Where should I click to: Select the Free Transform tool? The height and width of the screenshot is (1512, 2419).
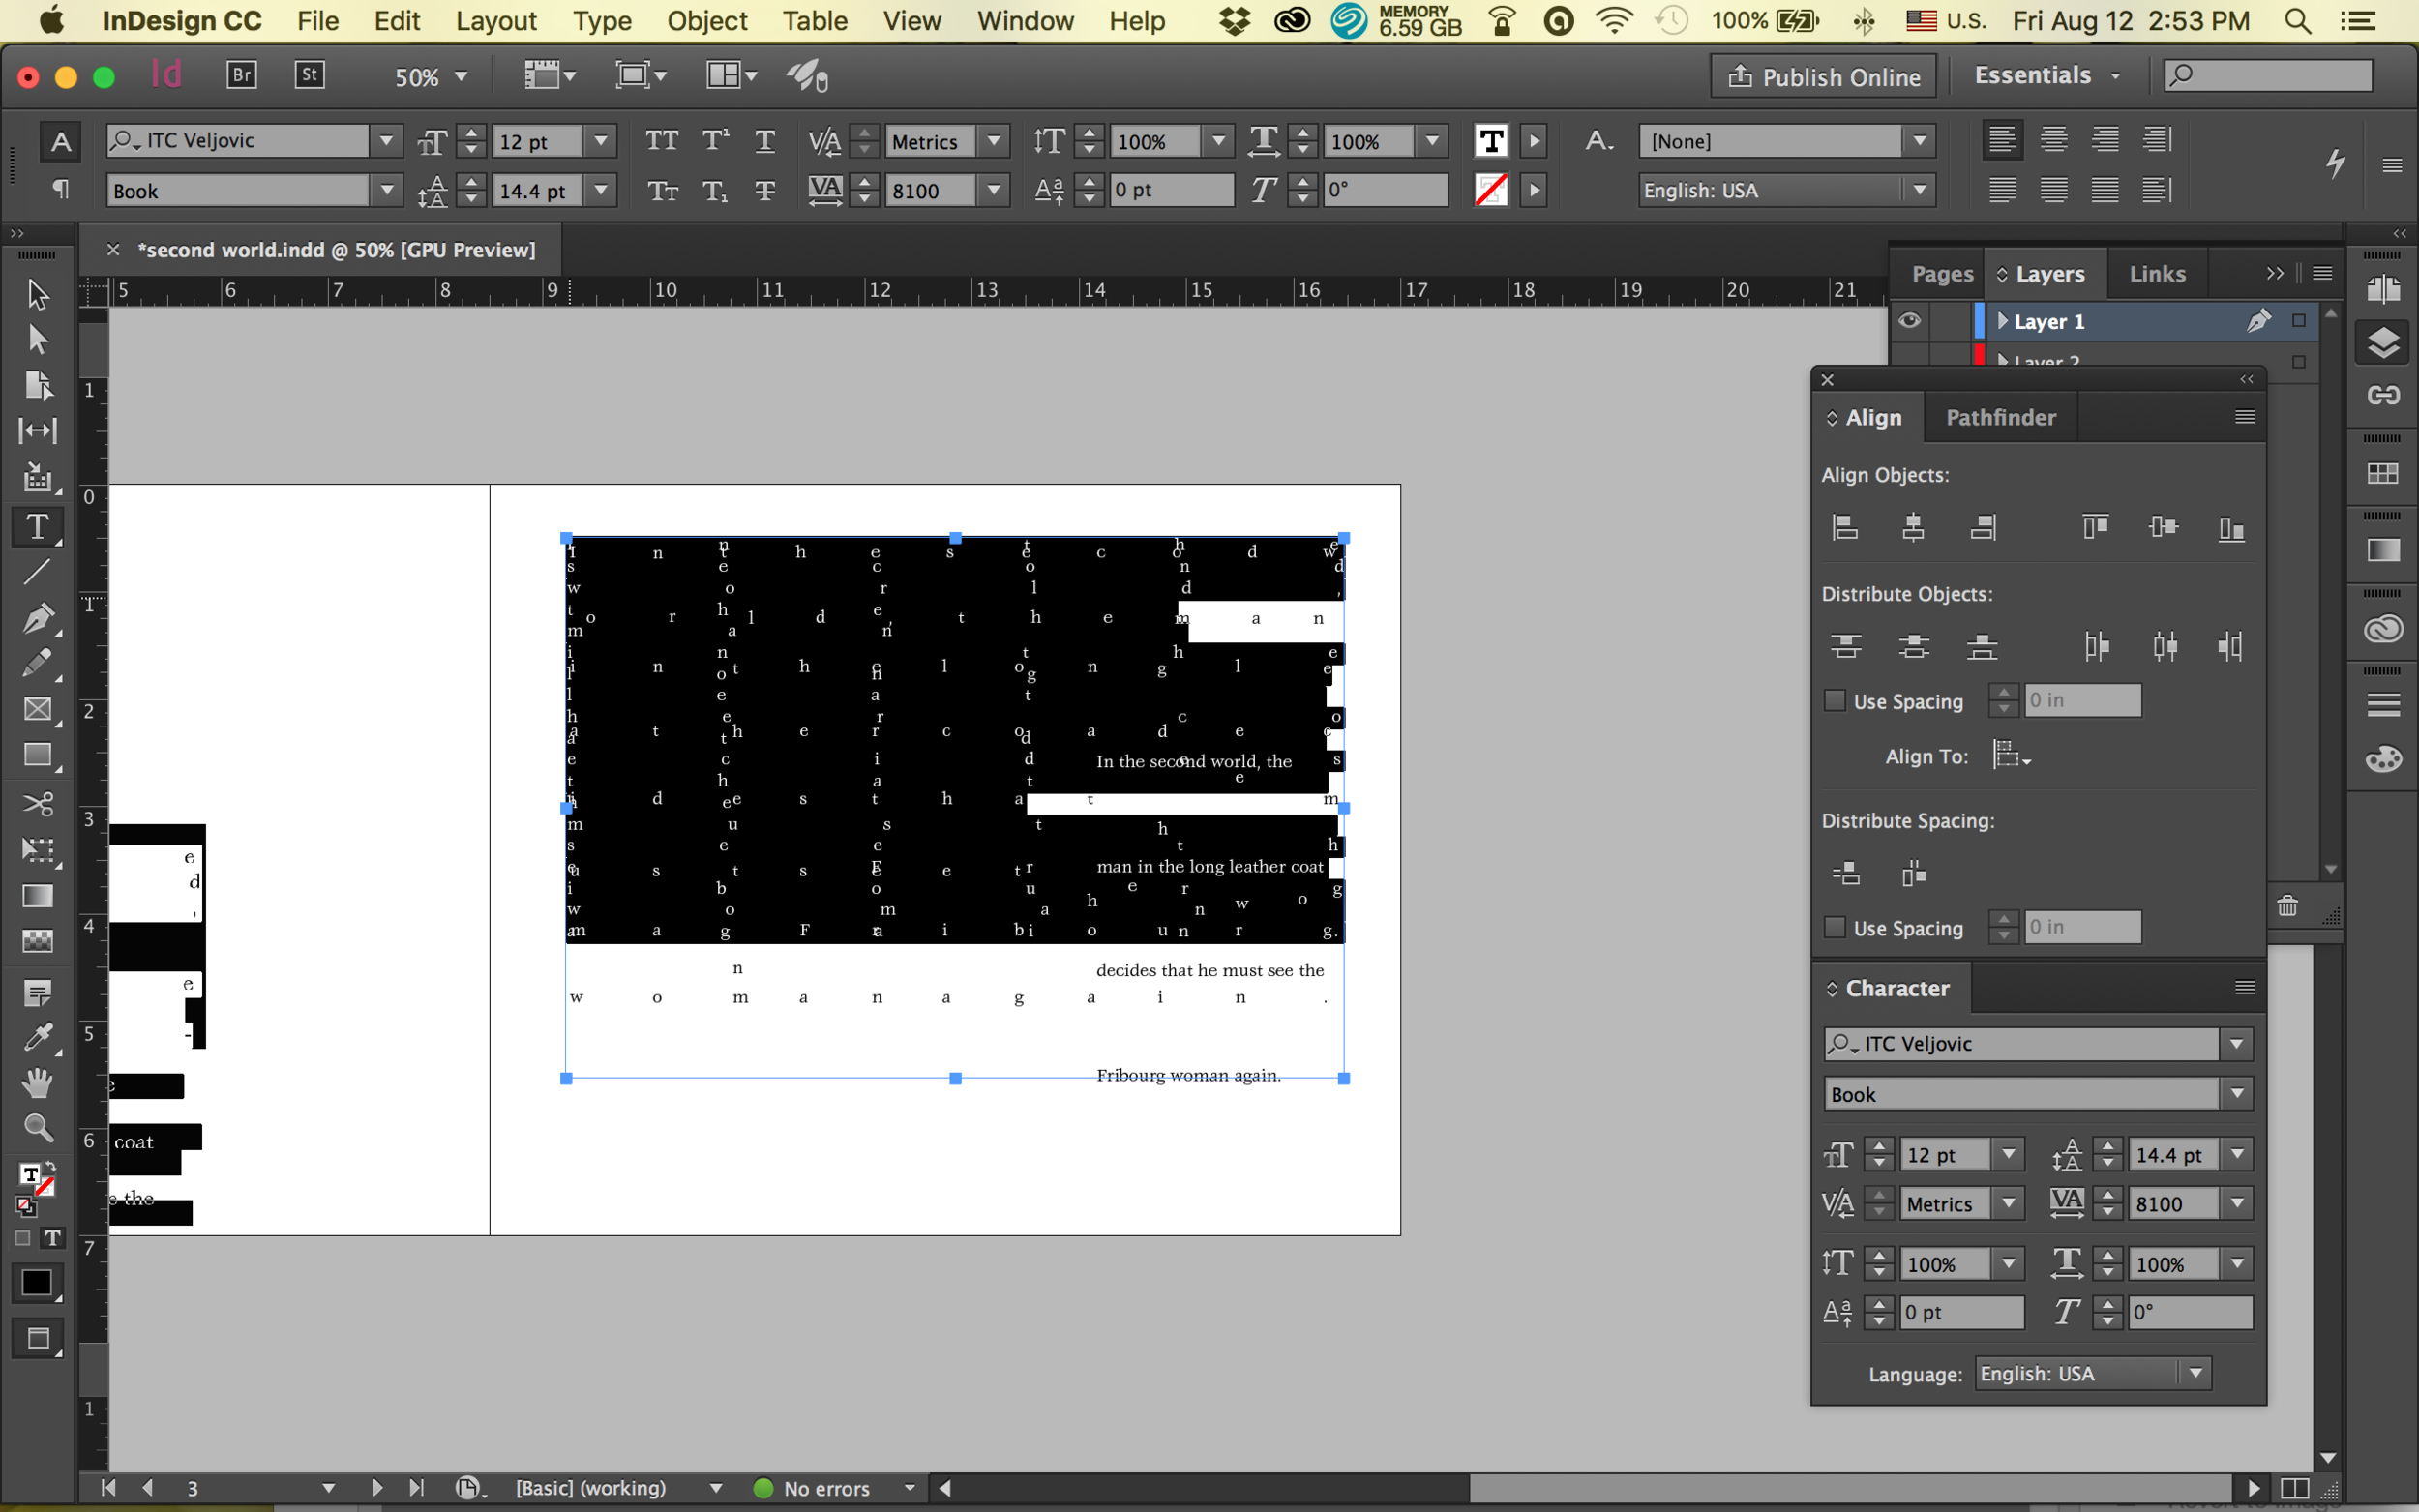(37, 849)
